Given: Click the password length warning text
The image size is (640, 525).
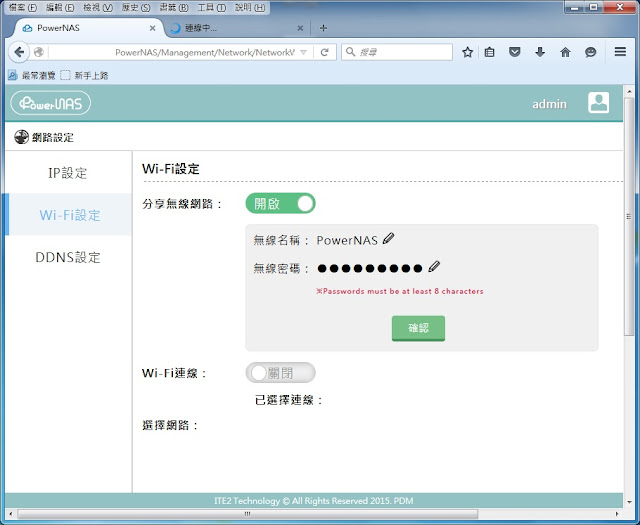Looking at the screenshot, I should click(x=400, y=291).
